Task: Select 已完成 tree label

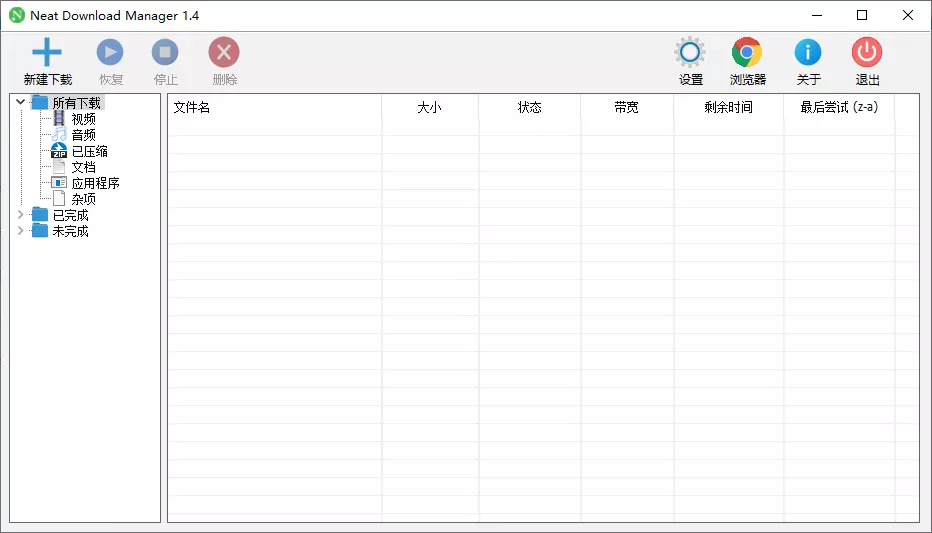Action: coord(71,215)
